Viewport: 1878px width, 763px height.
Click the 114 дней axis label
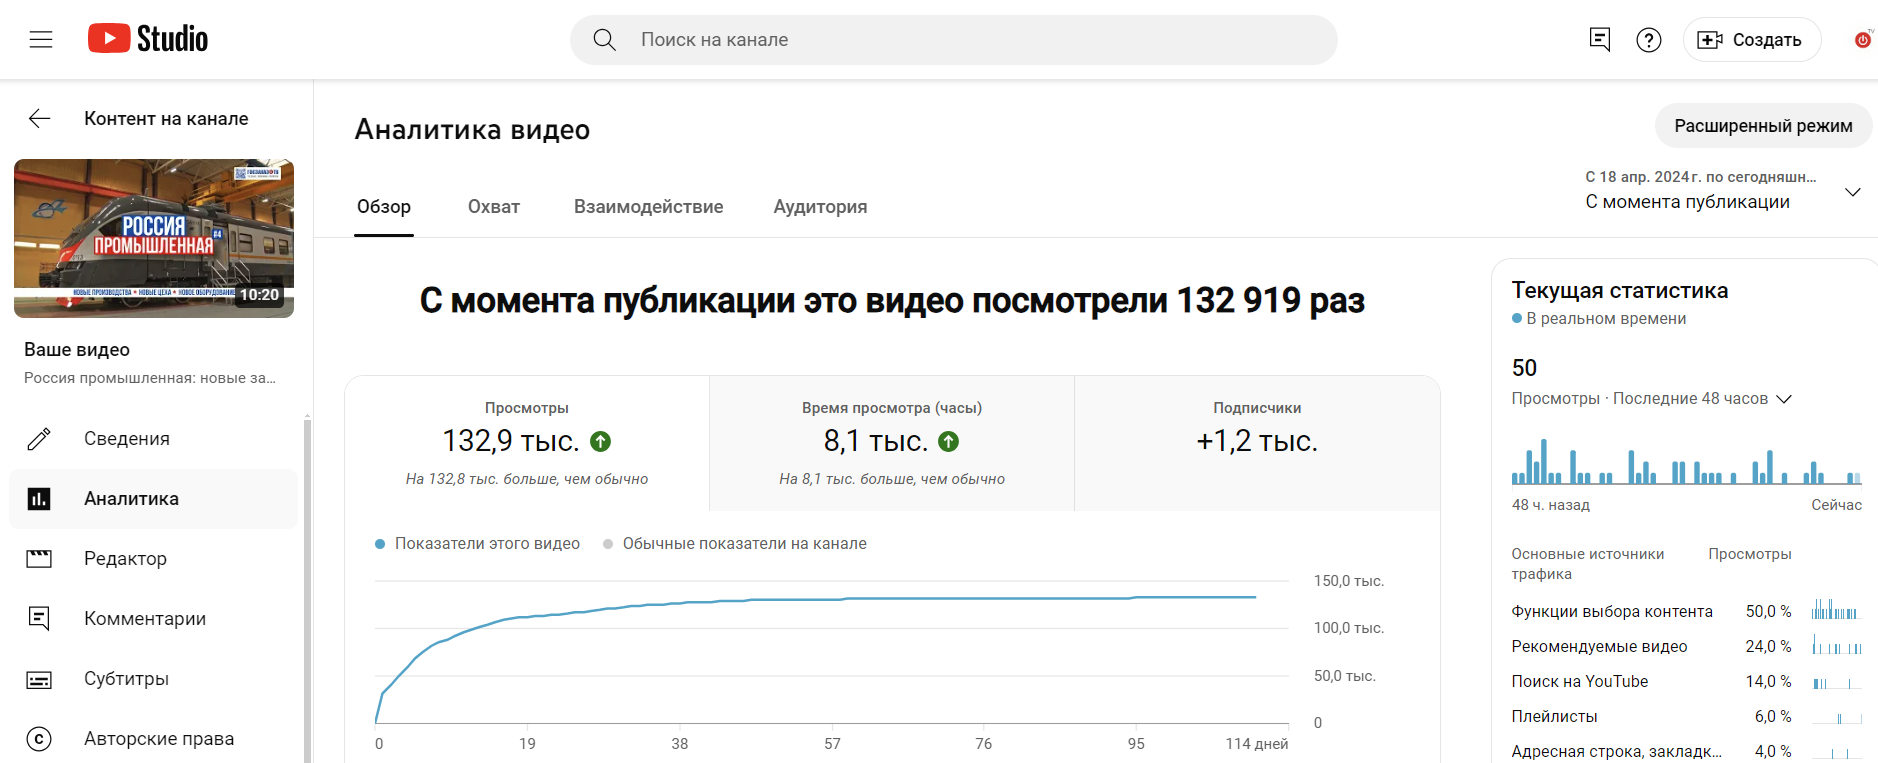pos(1257,744)
